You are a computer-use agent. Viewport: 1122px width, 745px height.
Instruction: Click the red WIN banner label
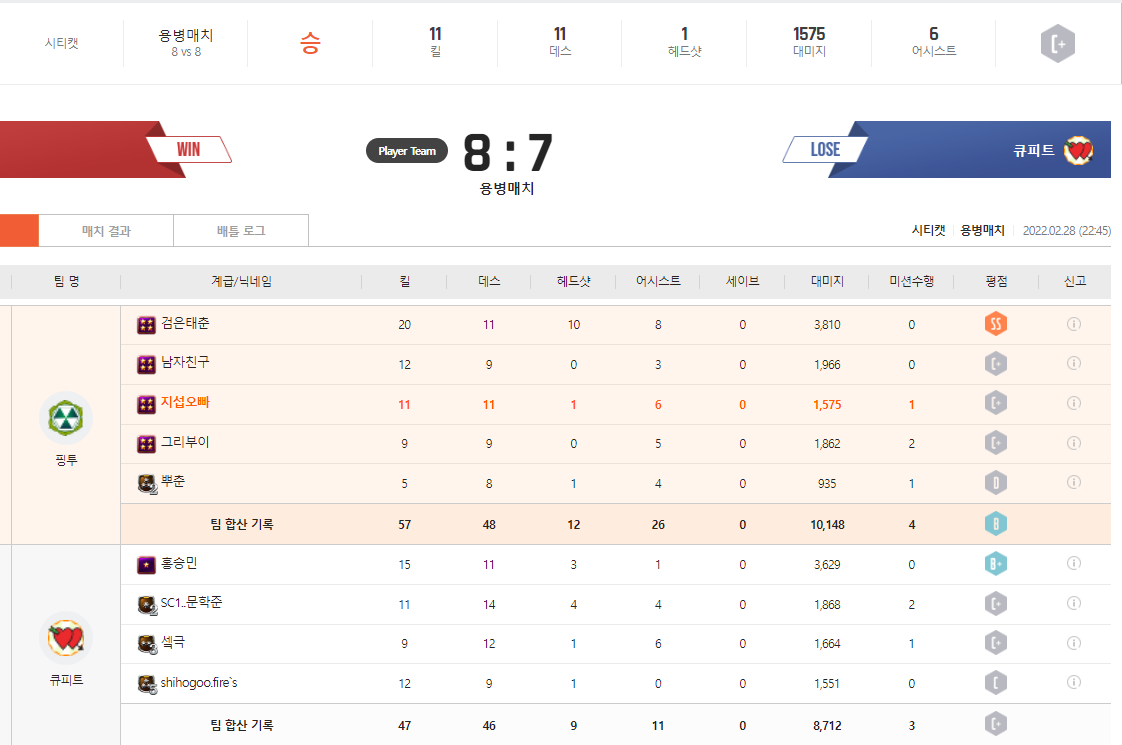coord(188,150)
